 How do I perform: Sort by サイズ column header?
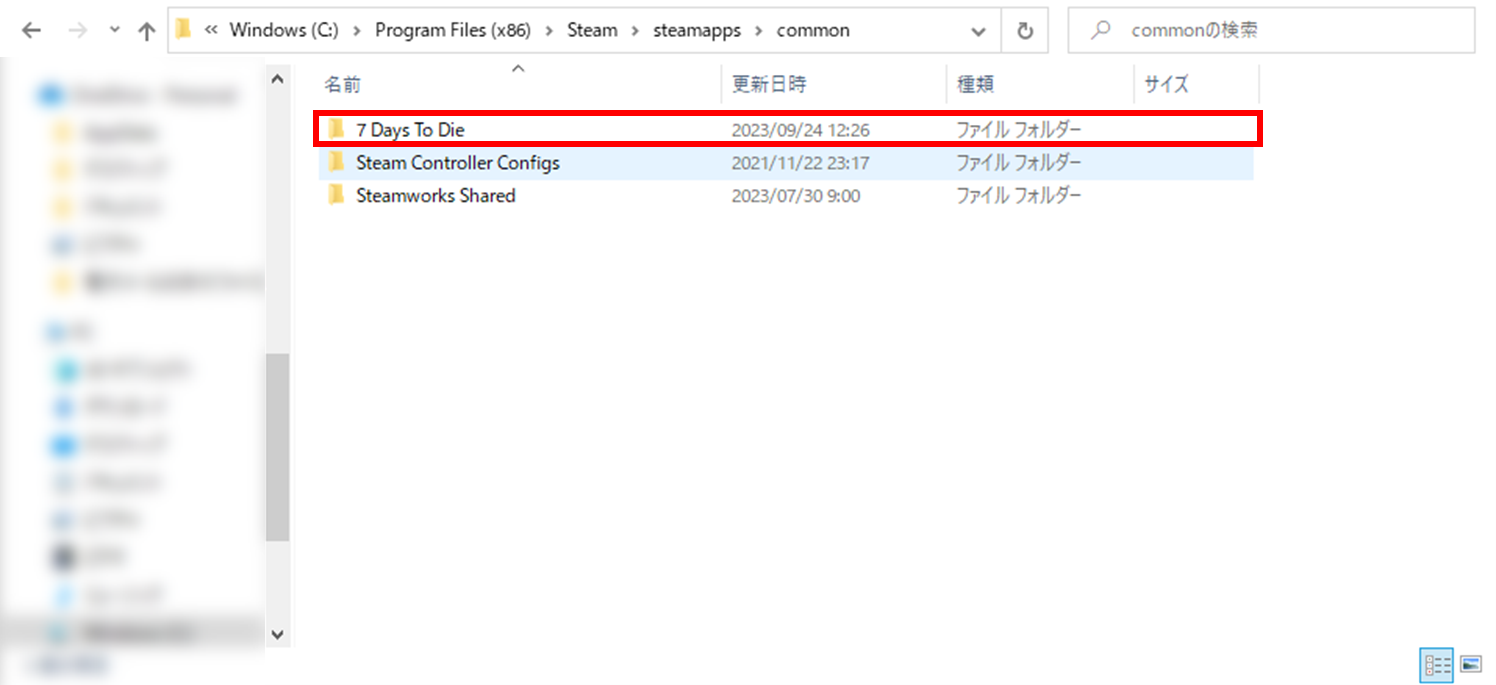[1166, 85]
